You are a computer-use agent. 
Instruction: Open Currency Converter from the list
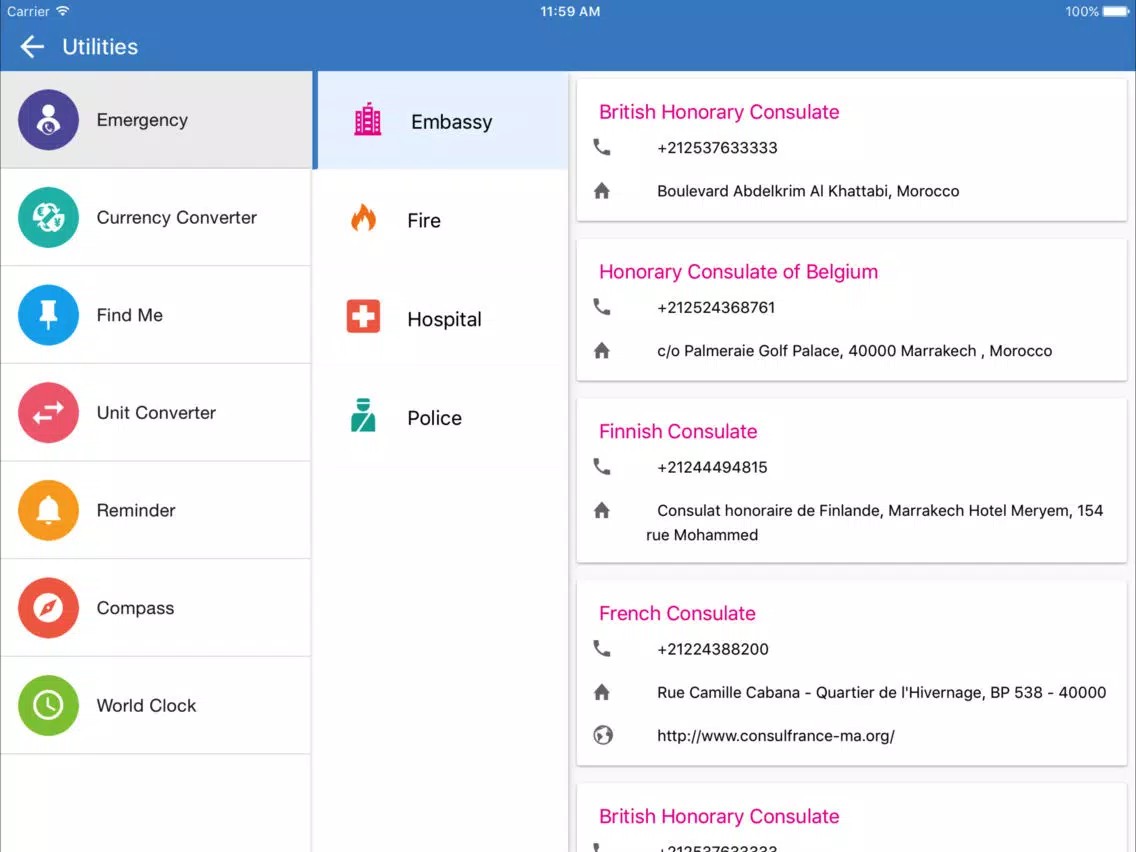point(156,217)
